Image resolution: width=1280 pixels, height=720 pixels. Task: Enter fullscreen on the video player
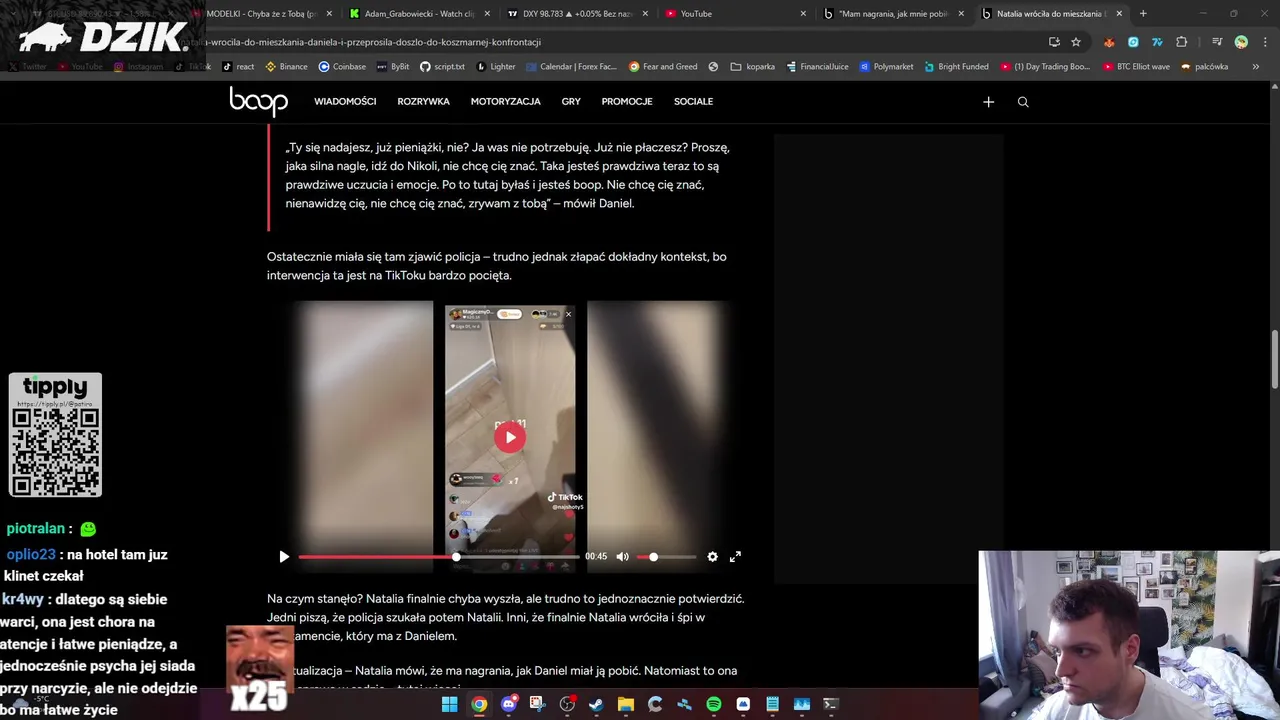(735, 557)
